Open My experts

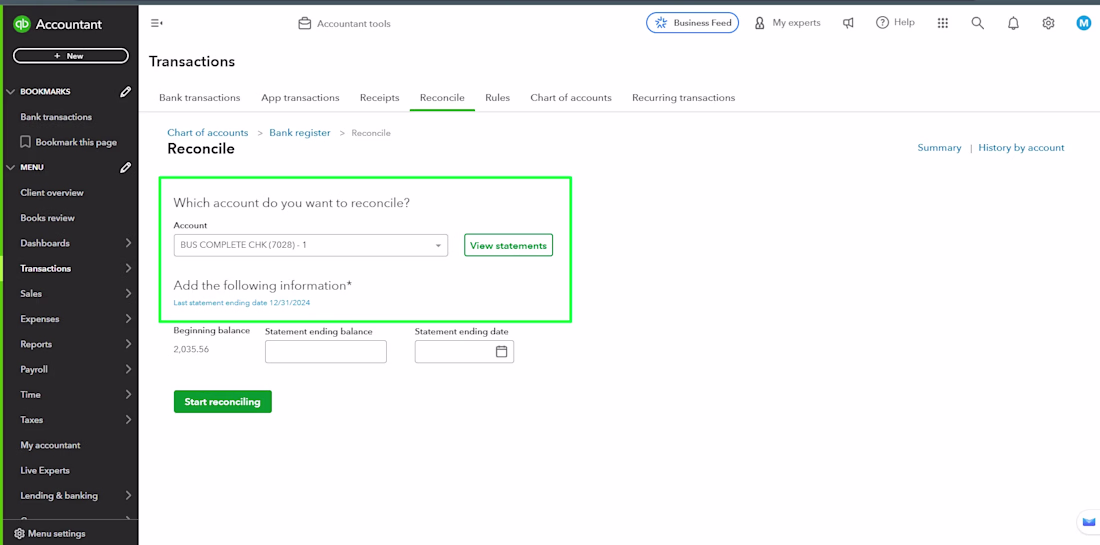(787, 23)
